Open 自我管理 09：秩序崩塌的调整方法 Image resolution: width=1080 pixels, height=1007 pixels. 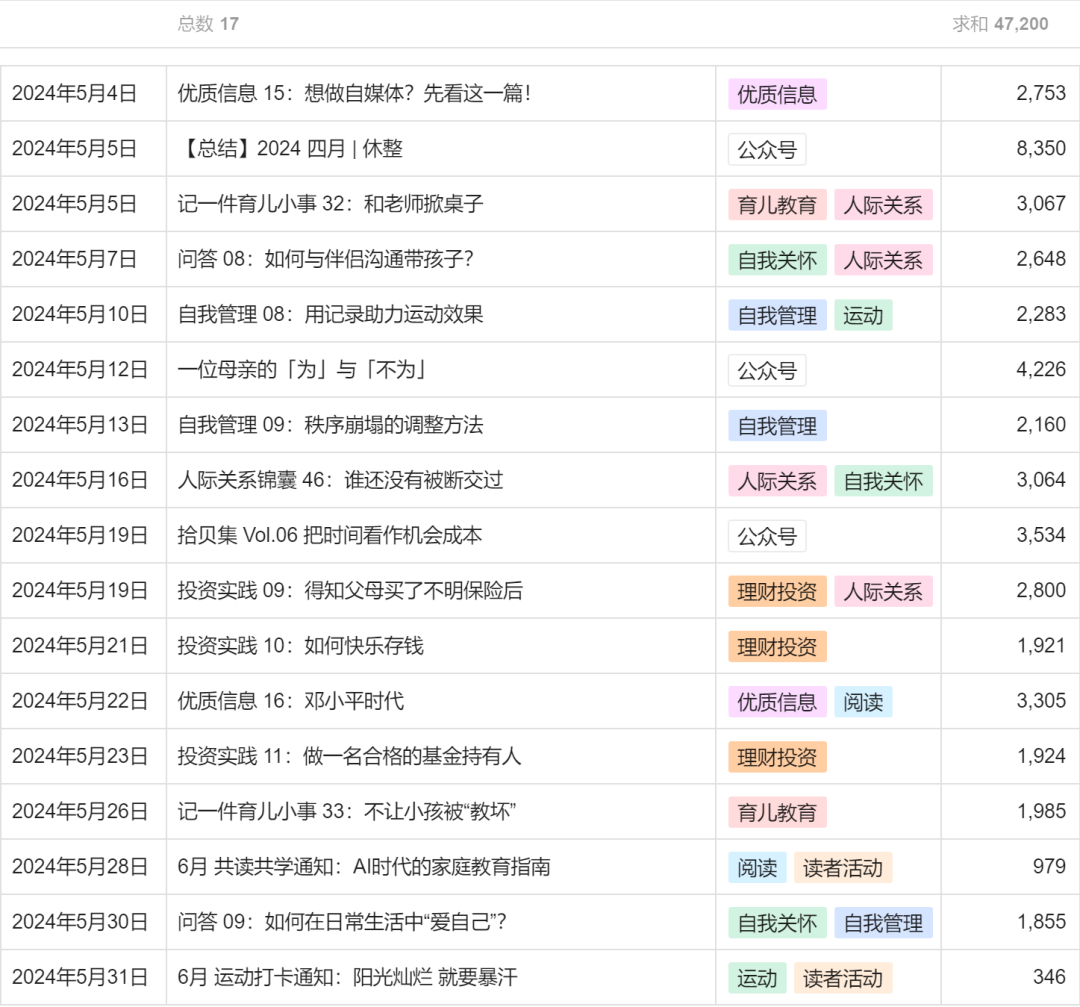tap(331, 425)
